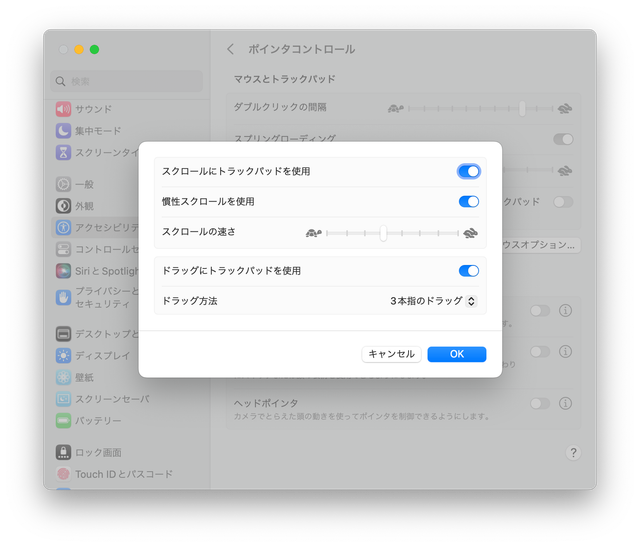The width and height of the screenshot is (640, 547).
Task: Select サウンド label in sidebar
Action: (x=93, y=109)
